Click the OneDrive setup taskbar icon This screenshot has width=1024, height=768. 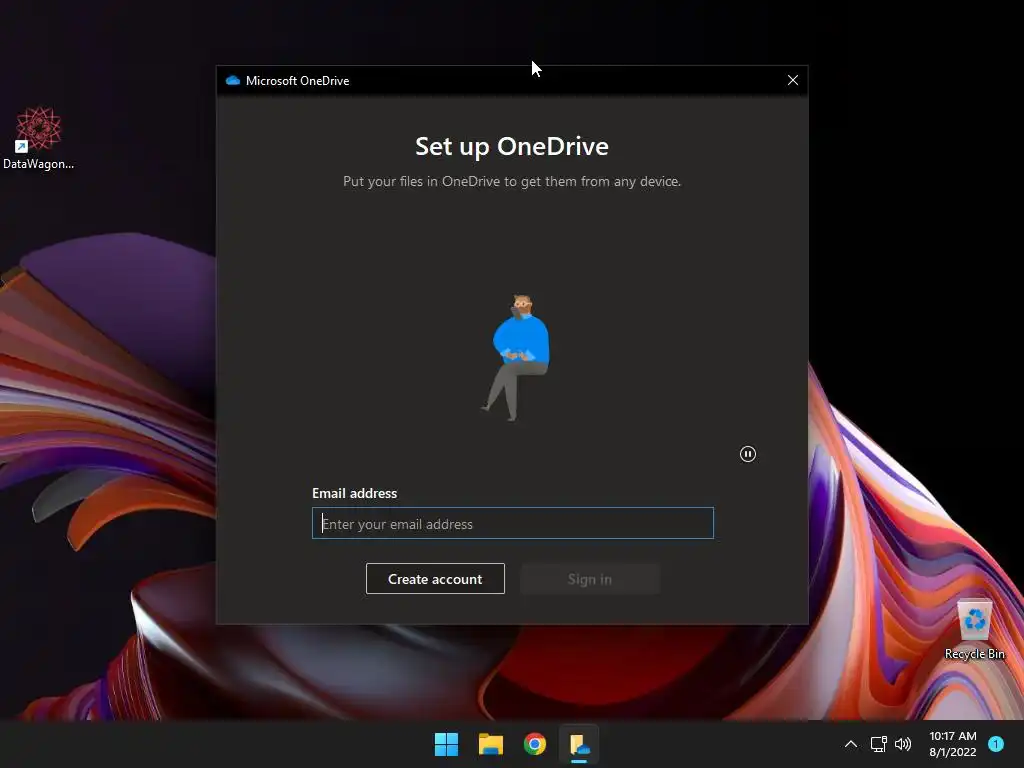pyautogui.click(x=579, y=744)
